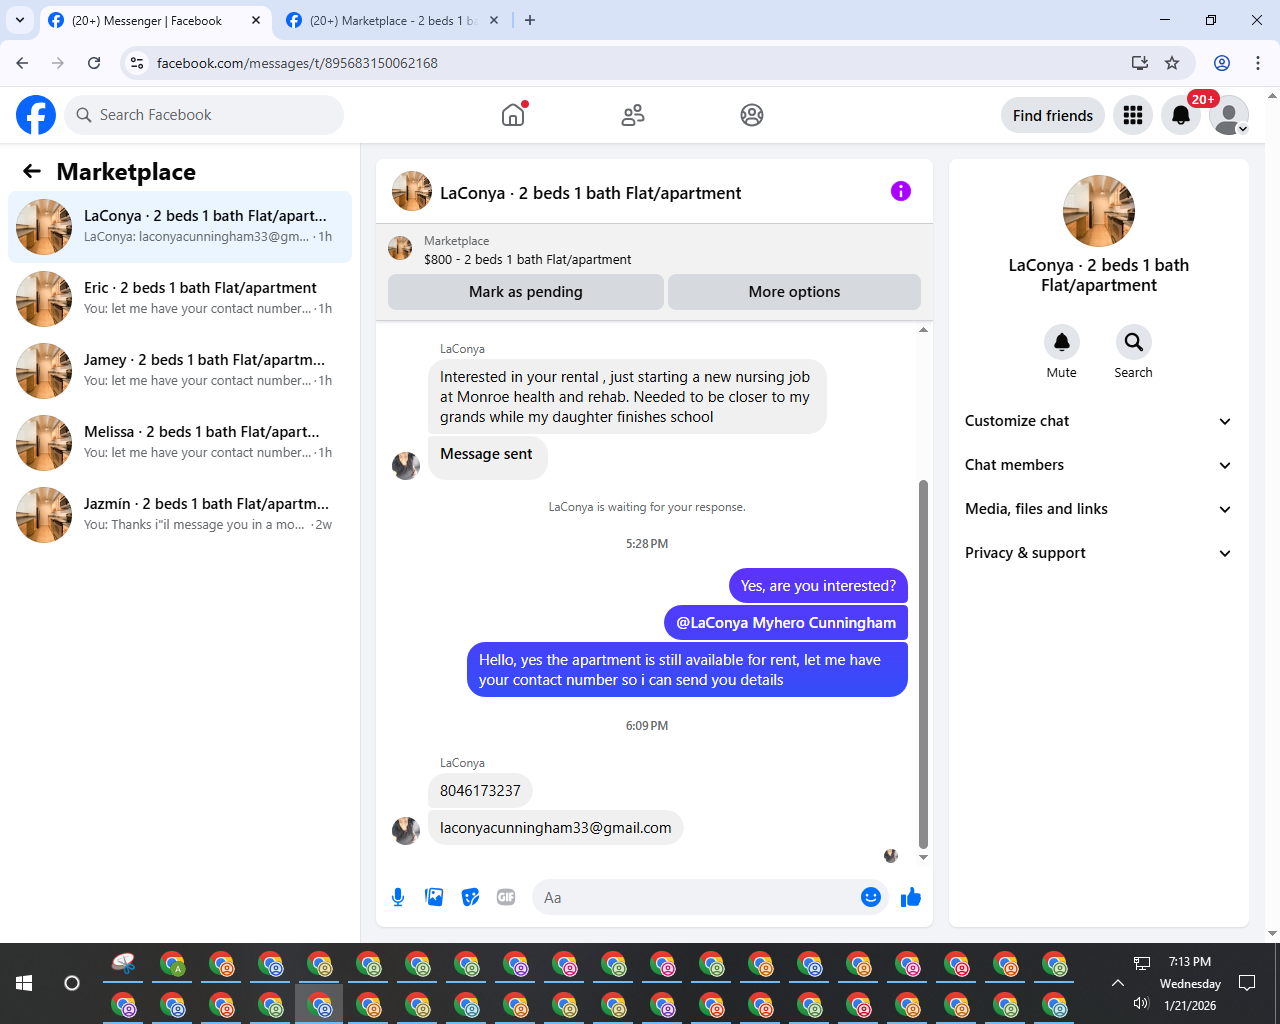1280x1024 pixels.
Task: Open Jazmín conversation in list
Action: 180,515
